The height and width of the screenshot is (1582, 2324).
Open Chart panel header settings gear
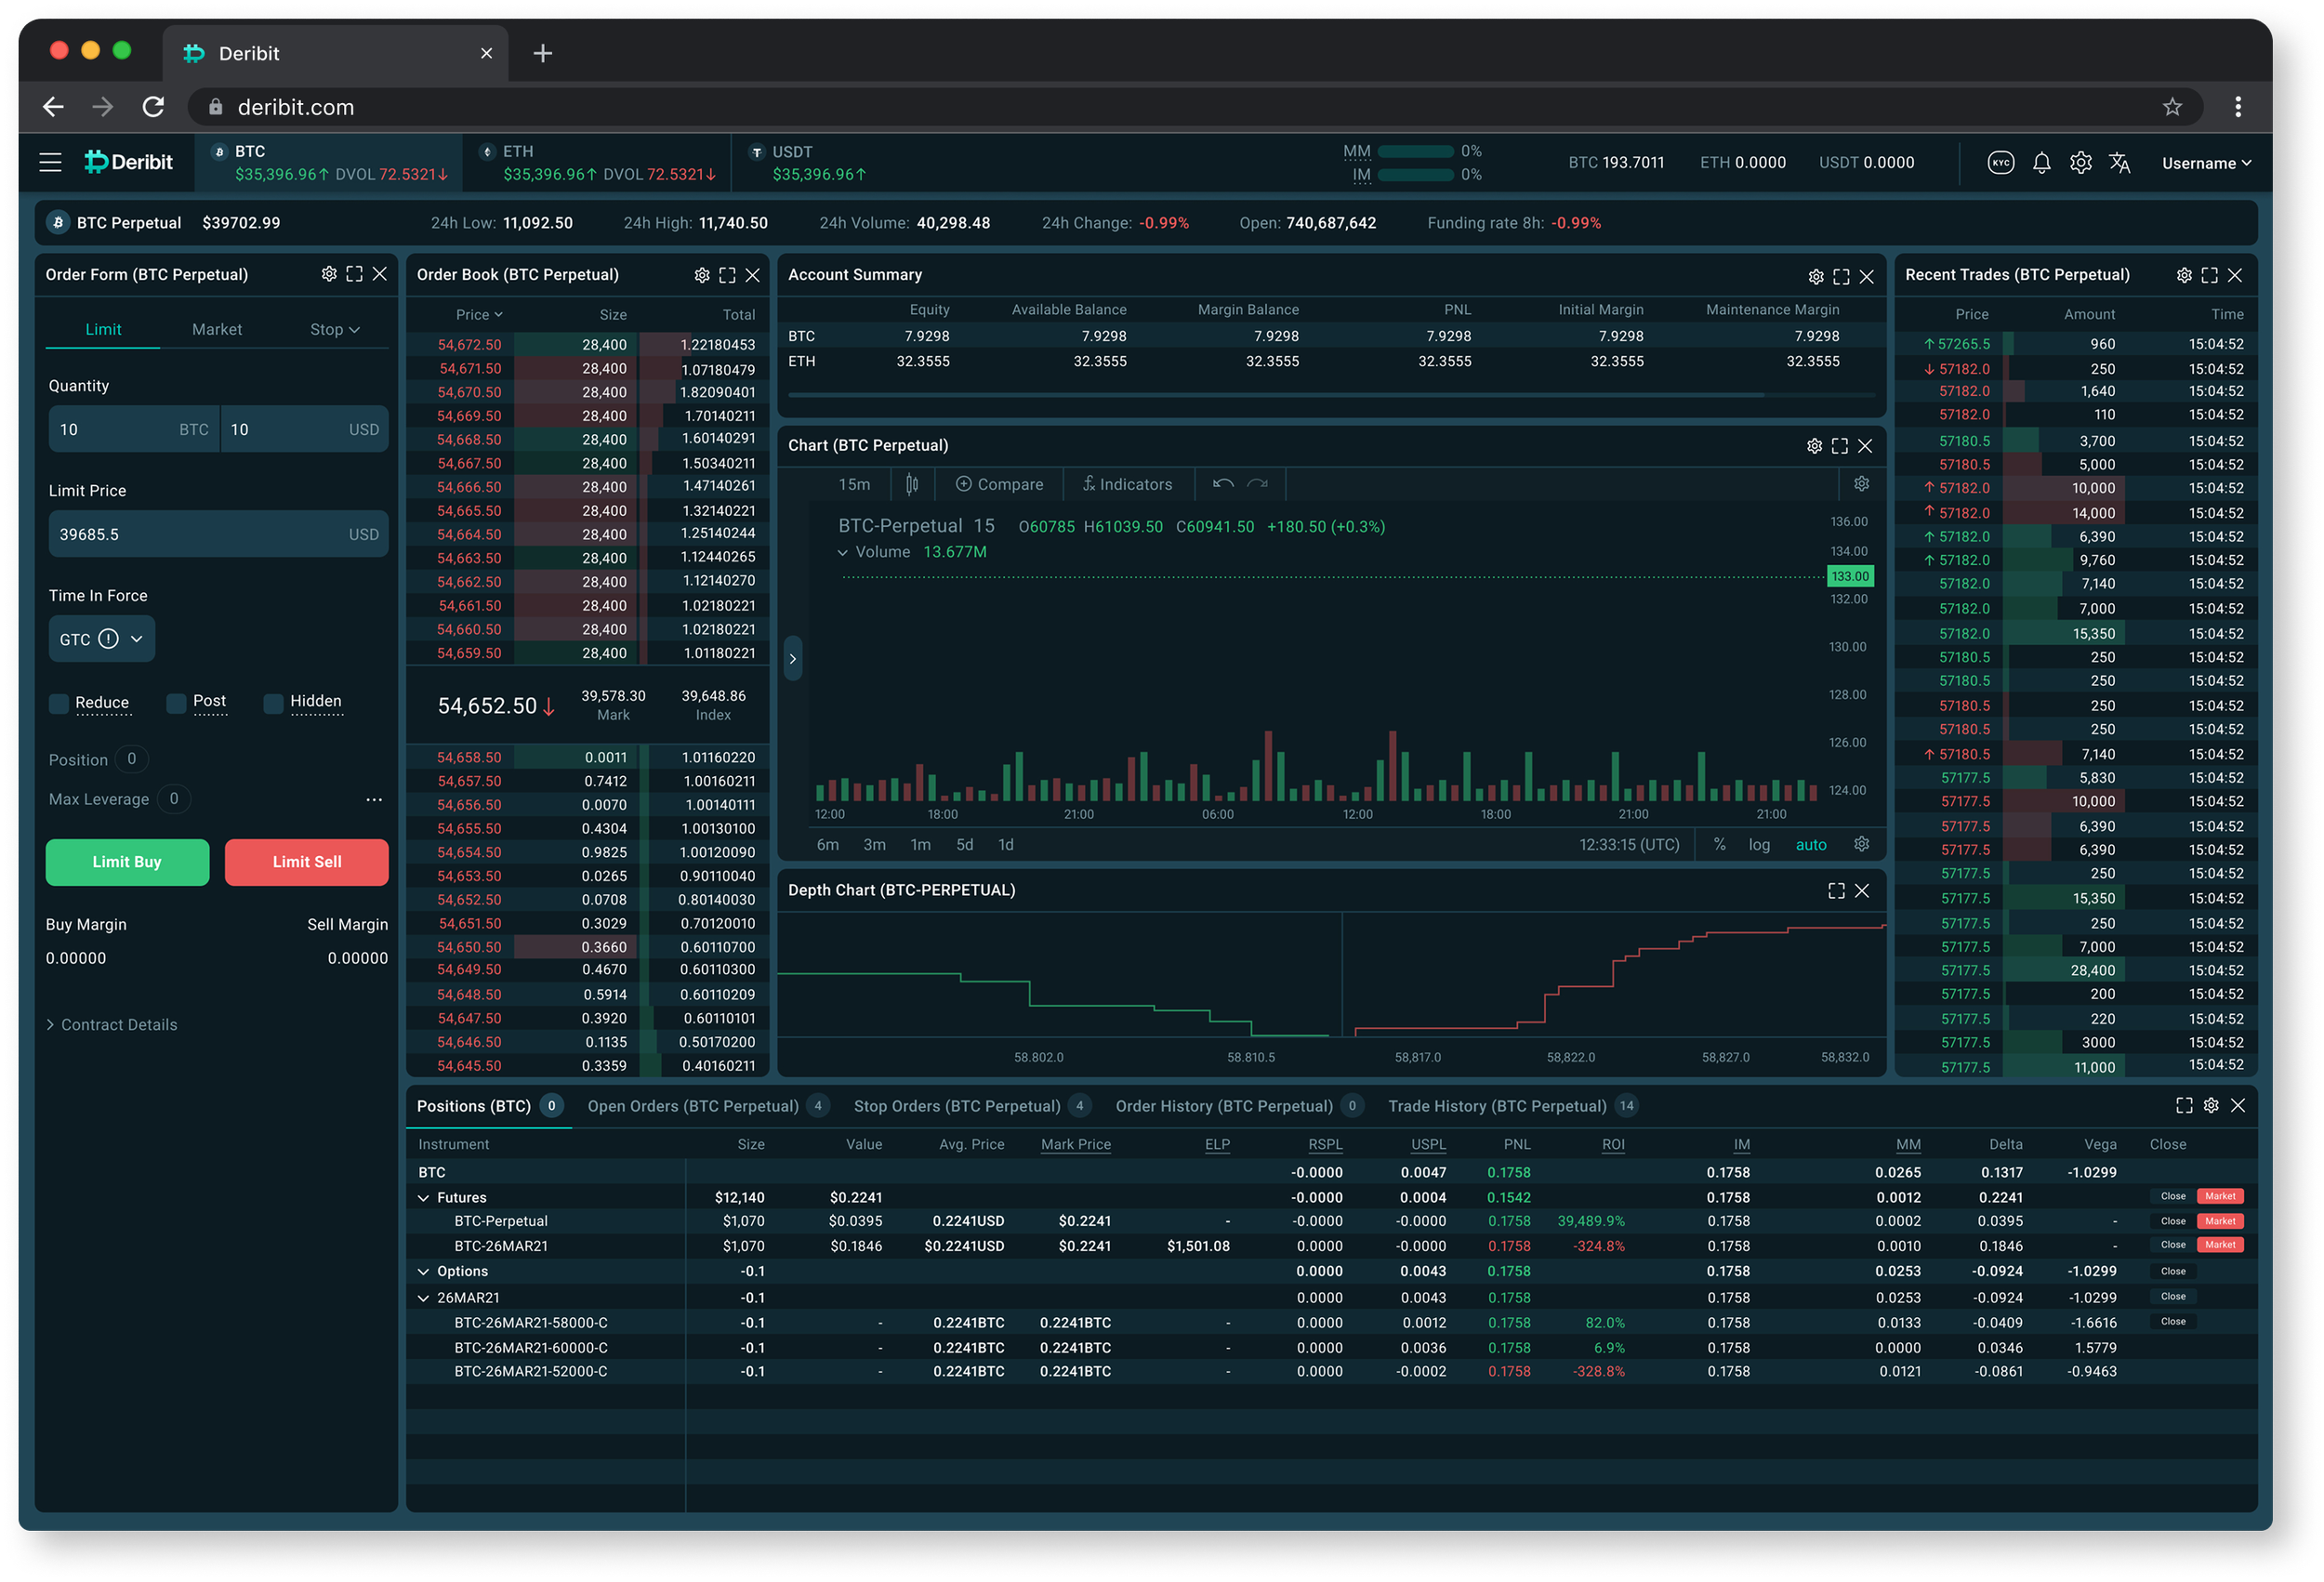(1814, 446)
